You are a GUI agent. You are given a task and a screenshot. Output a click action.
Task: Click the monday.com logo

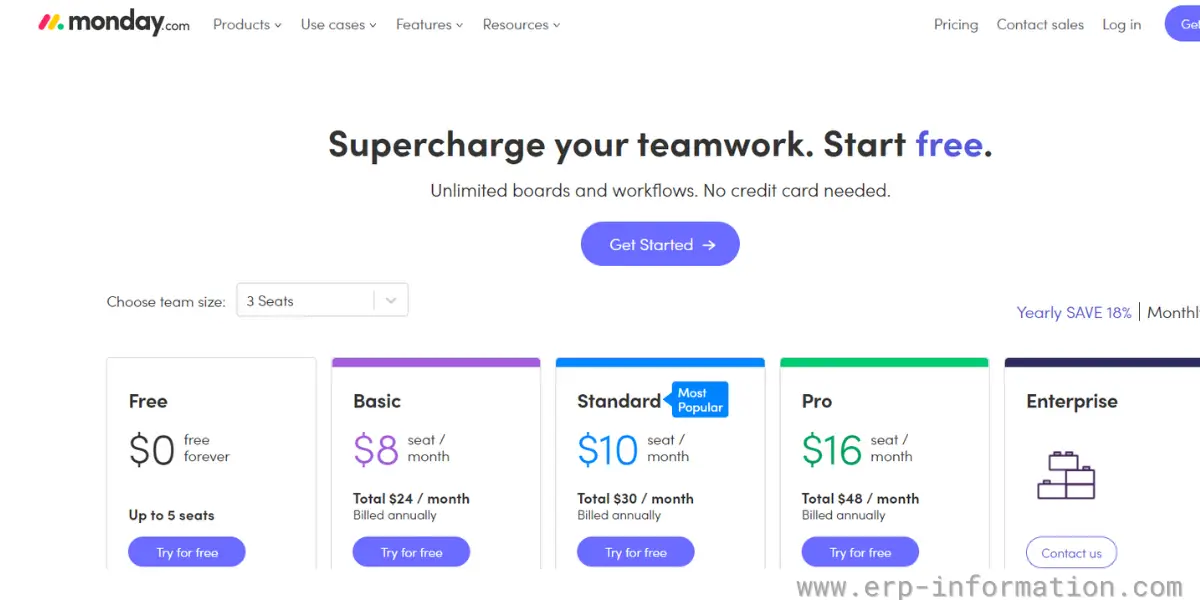(x=113, y=24)
